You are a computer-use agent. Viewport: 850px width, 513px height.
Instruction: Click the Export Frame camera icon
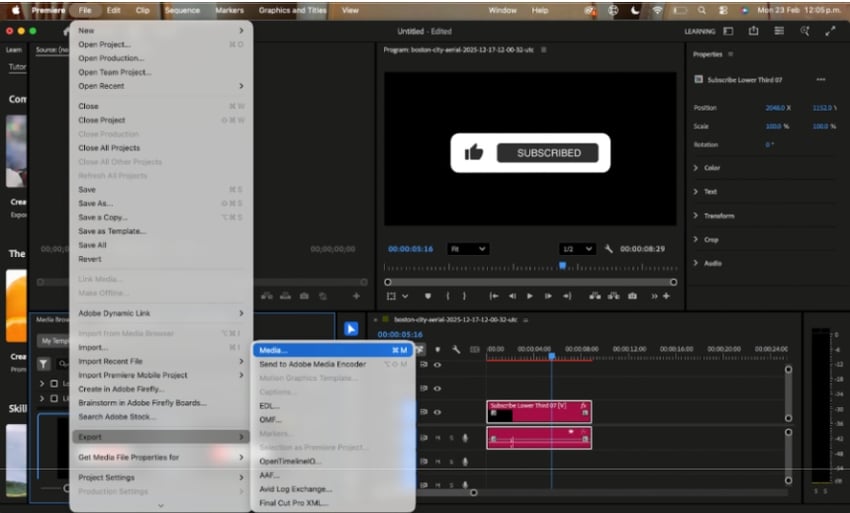click(631, 296)
